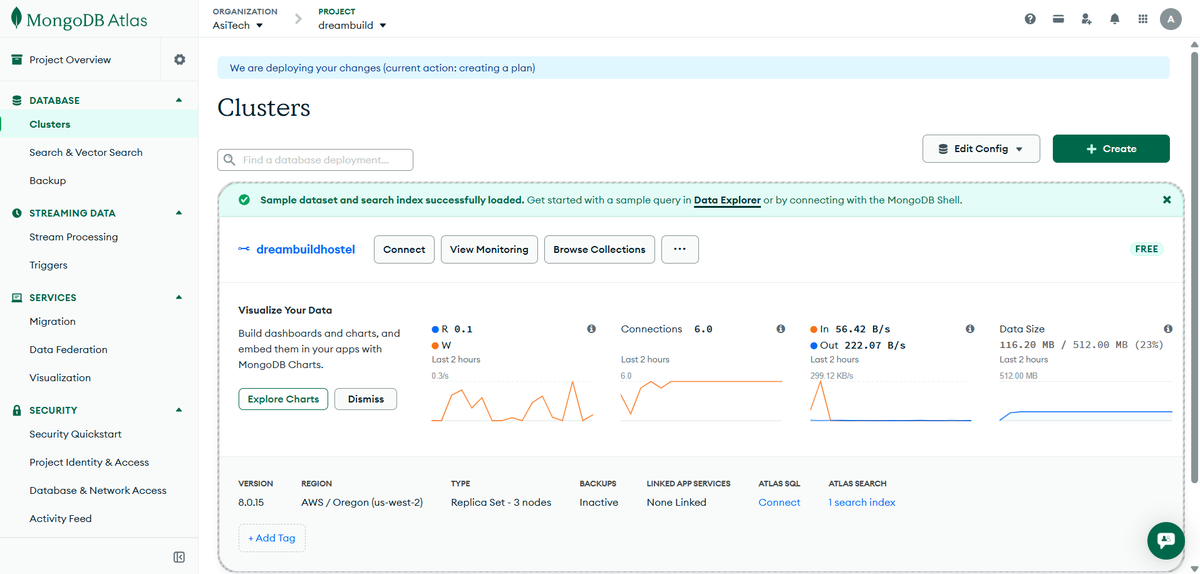
Task: Open Visualization in the sidebar
Action: [60, 378]
